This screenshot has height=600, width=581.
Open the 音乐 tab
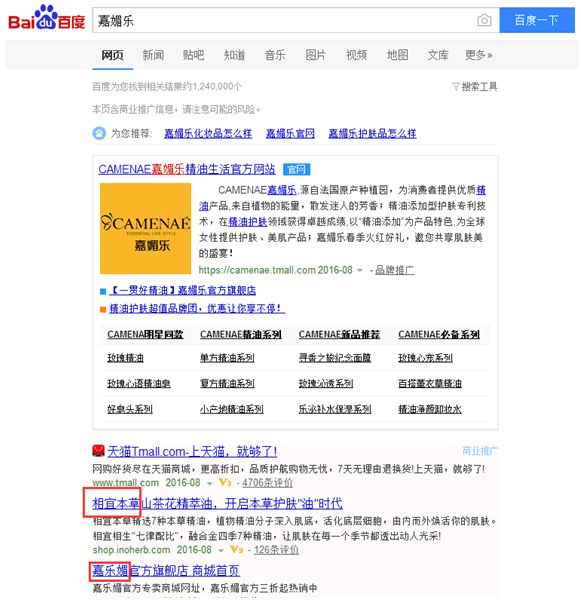pos(275,55)
